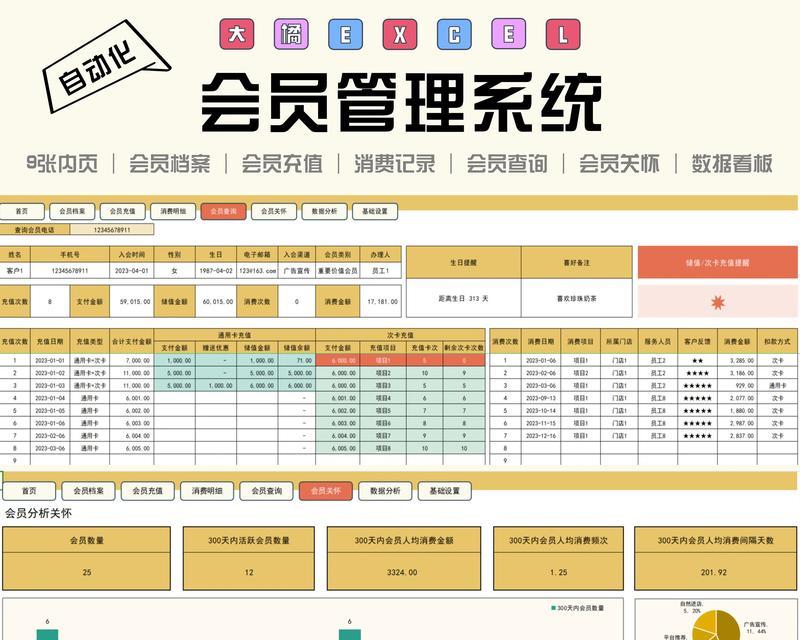Click the starburst reminder icon under 储值/次卡充值提醒

click(717, 303)
